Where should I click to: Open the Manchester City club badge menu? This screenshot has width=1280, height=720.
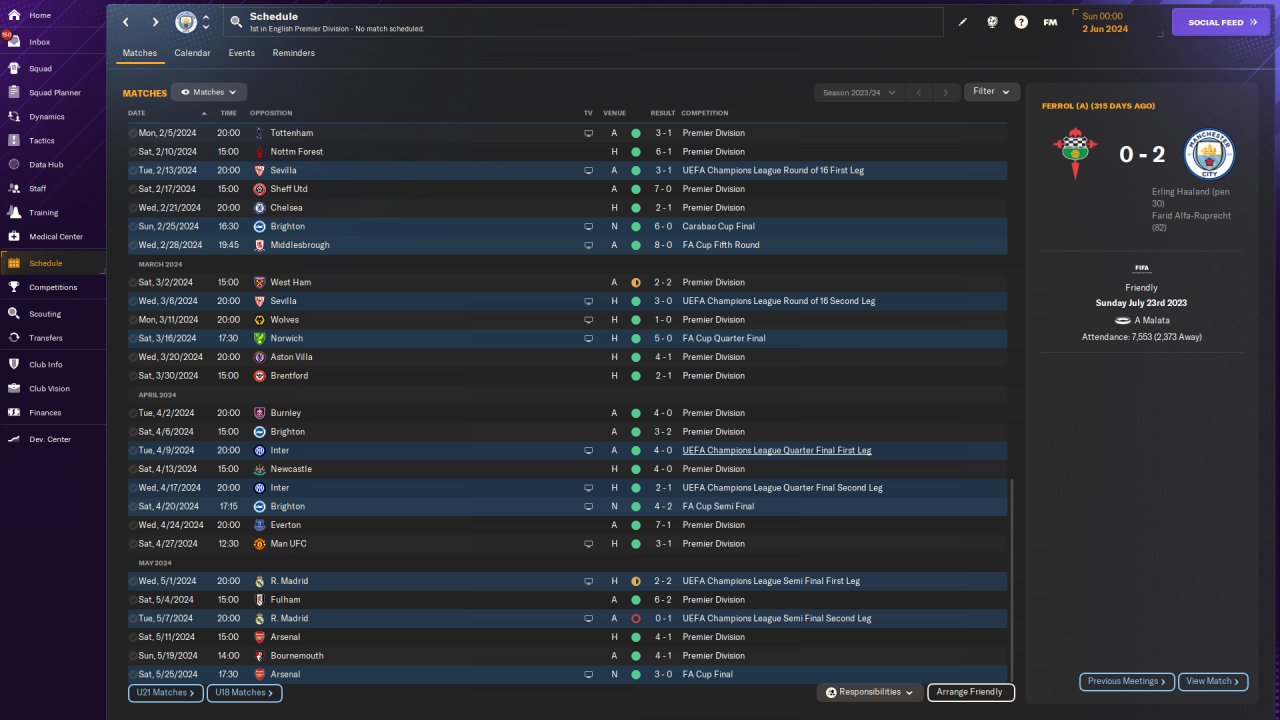[x=186, y=22]
